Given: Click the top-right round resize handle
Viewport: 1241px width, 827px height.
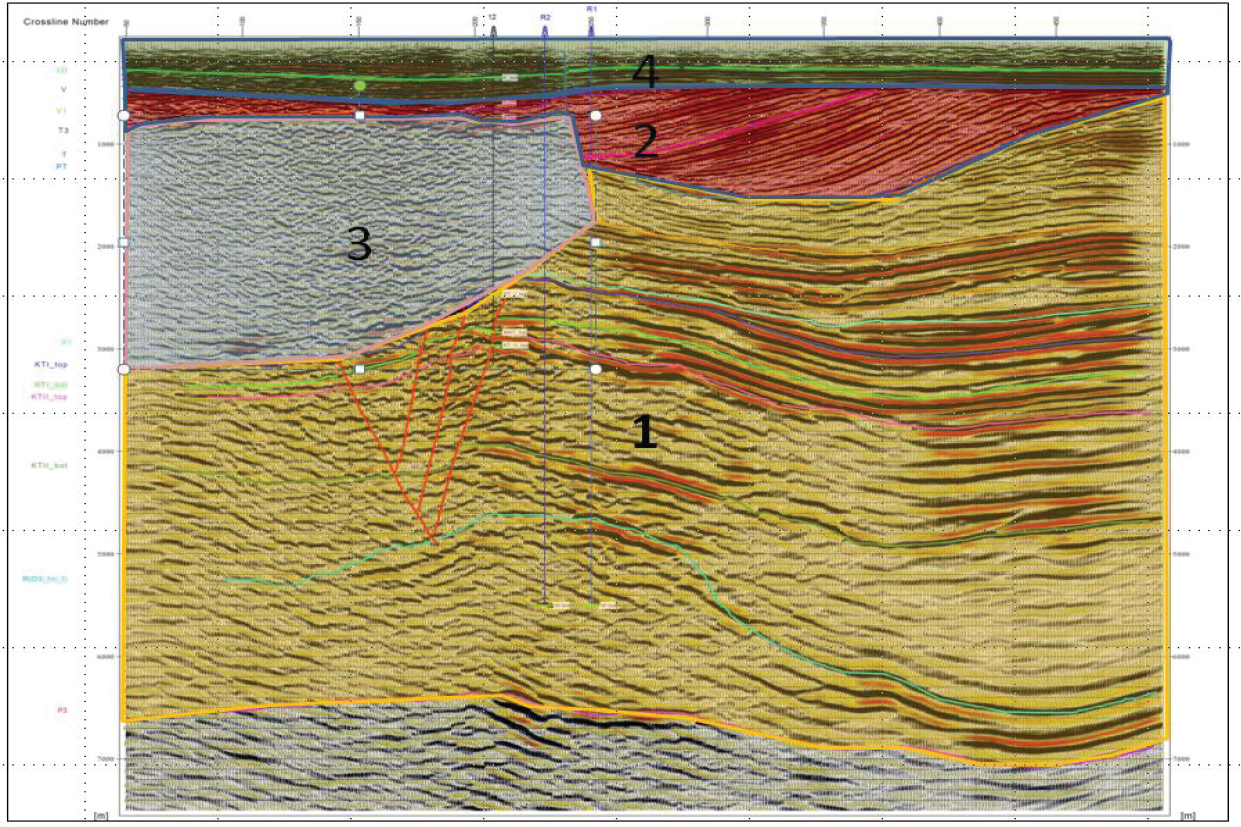Looking at the screenshot, I should tap(596, 116).
